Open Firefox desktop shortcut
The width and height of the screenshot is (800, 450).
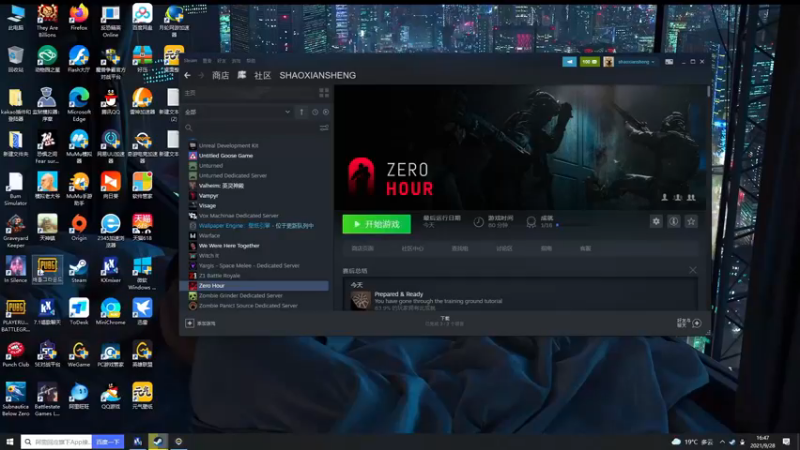click(x=79, y=17)
